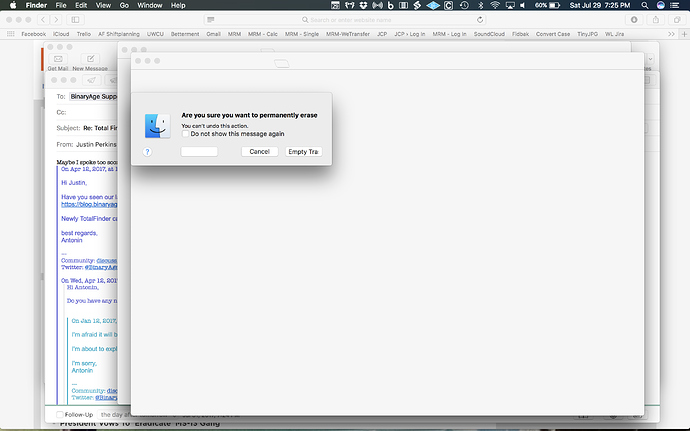This screenshot has height=431, width=690.
Task: Click the Cc field in compose window
Action: click(x=87, y=112)
